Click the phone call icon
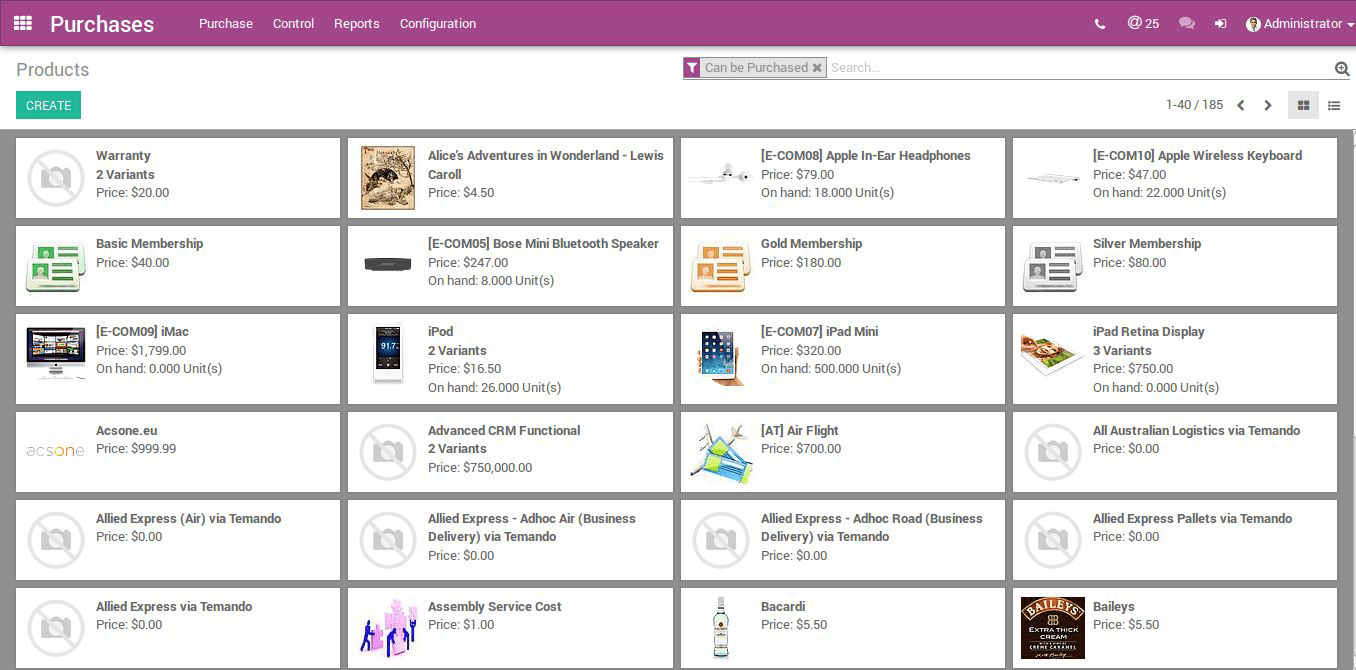Viewport: 1356px width, 670px height. coord(1100,24)
